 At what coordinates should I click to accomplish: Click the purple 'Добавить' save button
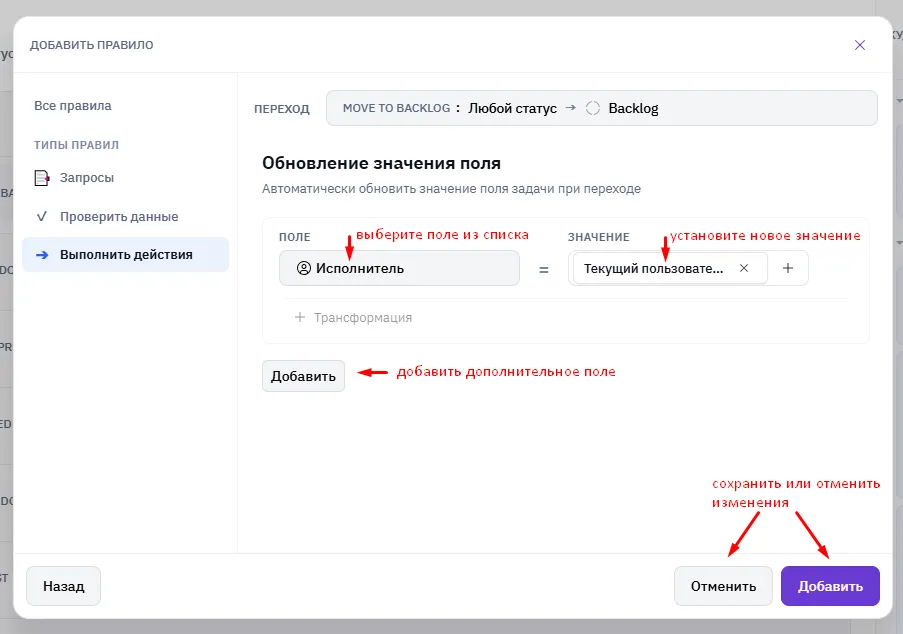tap(830, 586)
